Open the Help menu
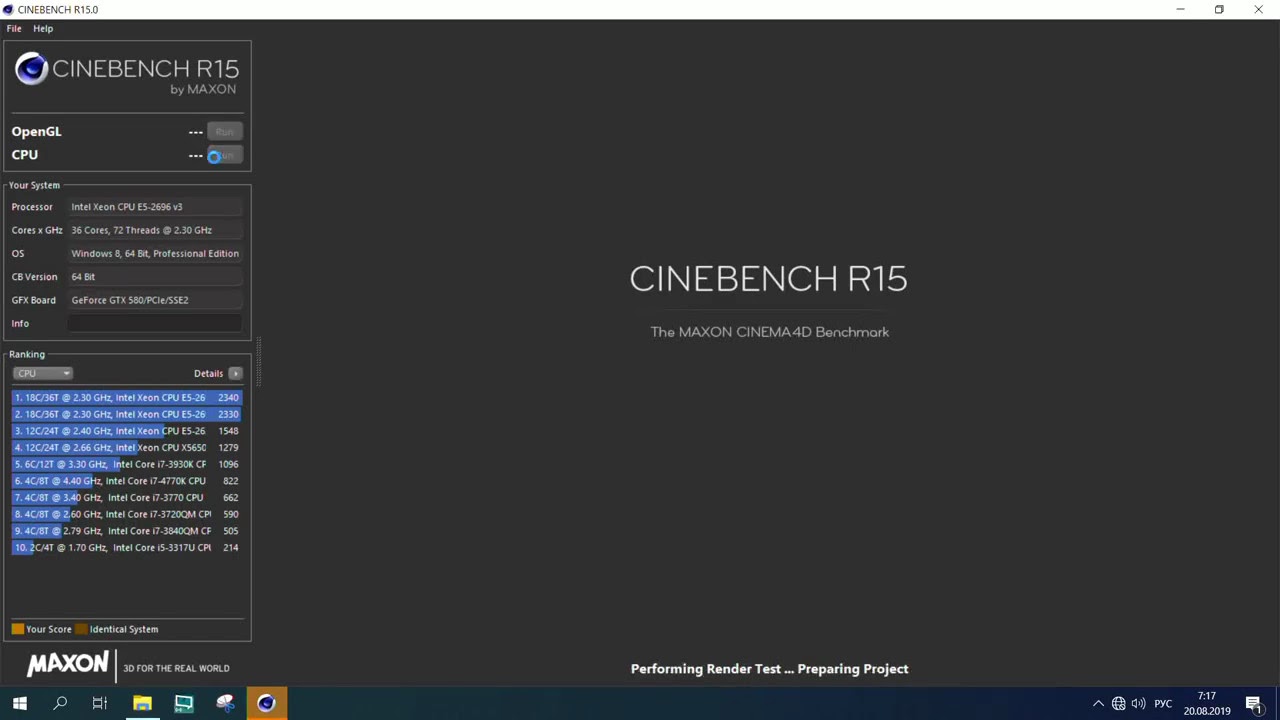The image size is (1280, 720). coord(43,28)
